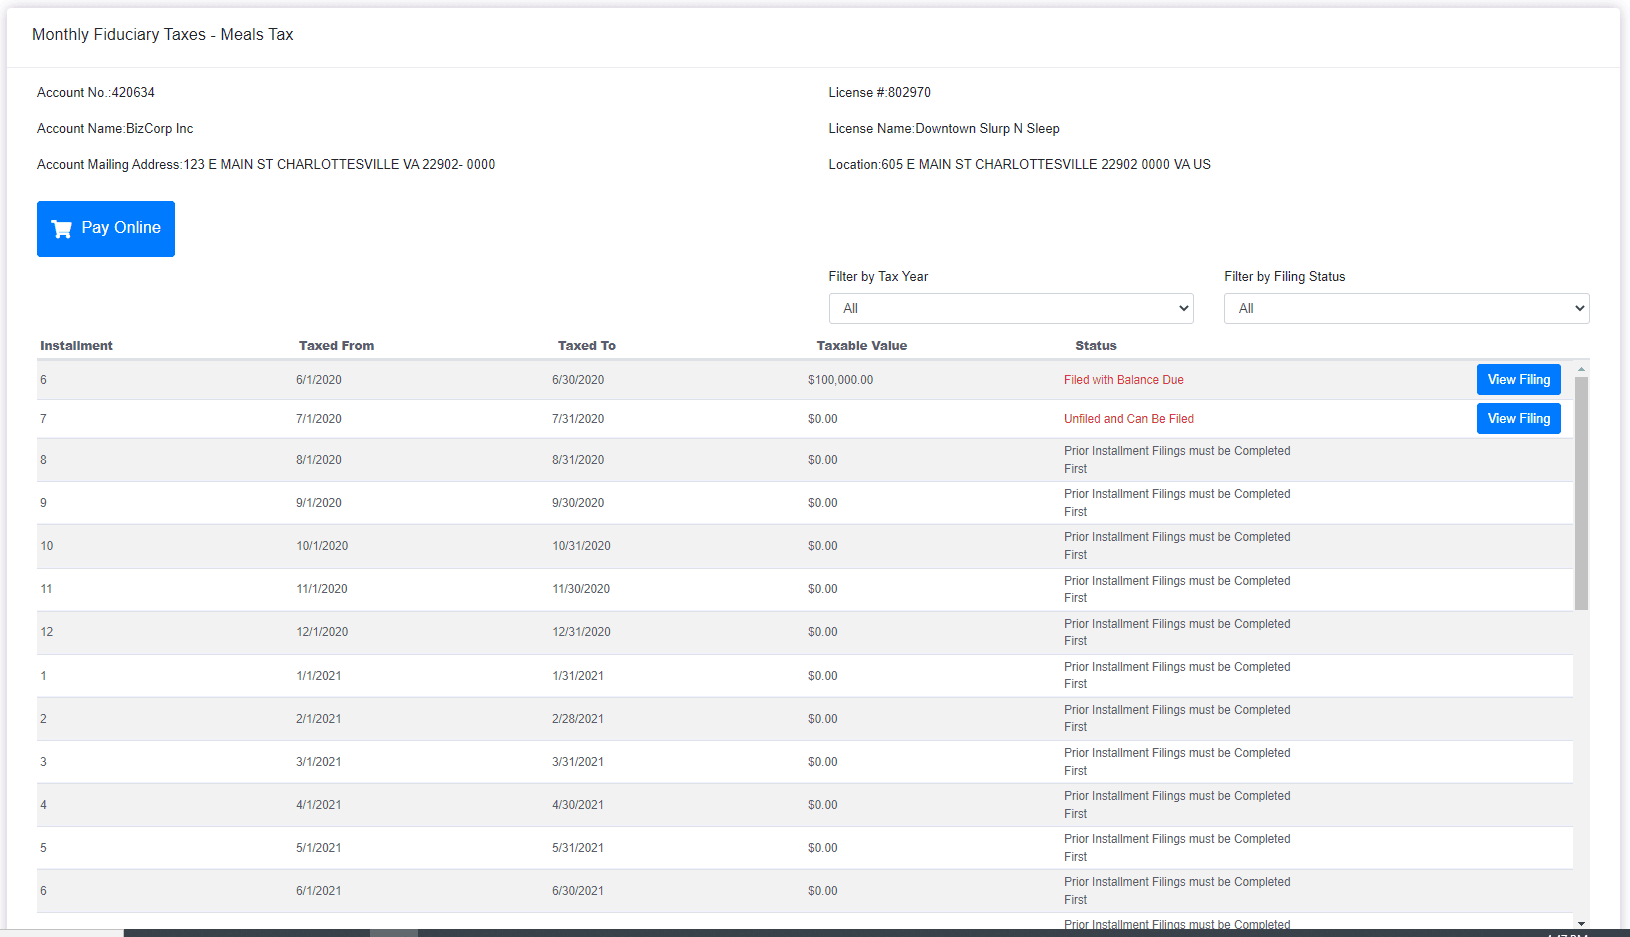Click the Taxable Value column header

(x=862, y=345)
